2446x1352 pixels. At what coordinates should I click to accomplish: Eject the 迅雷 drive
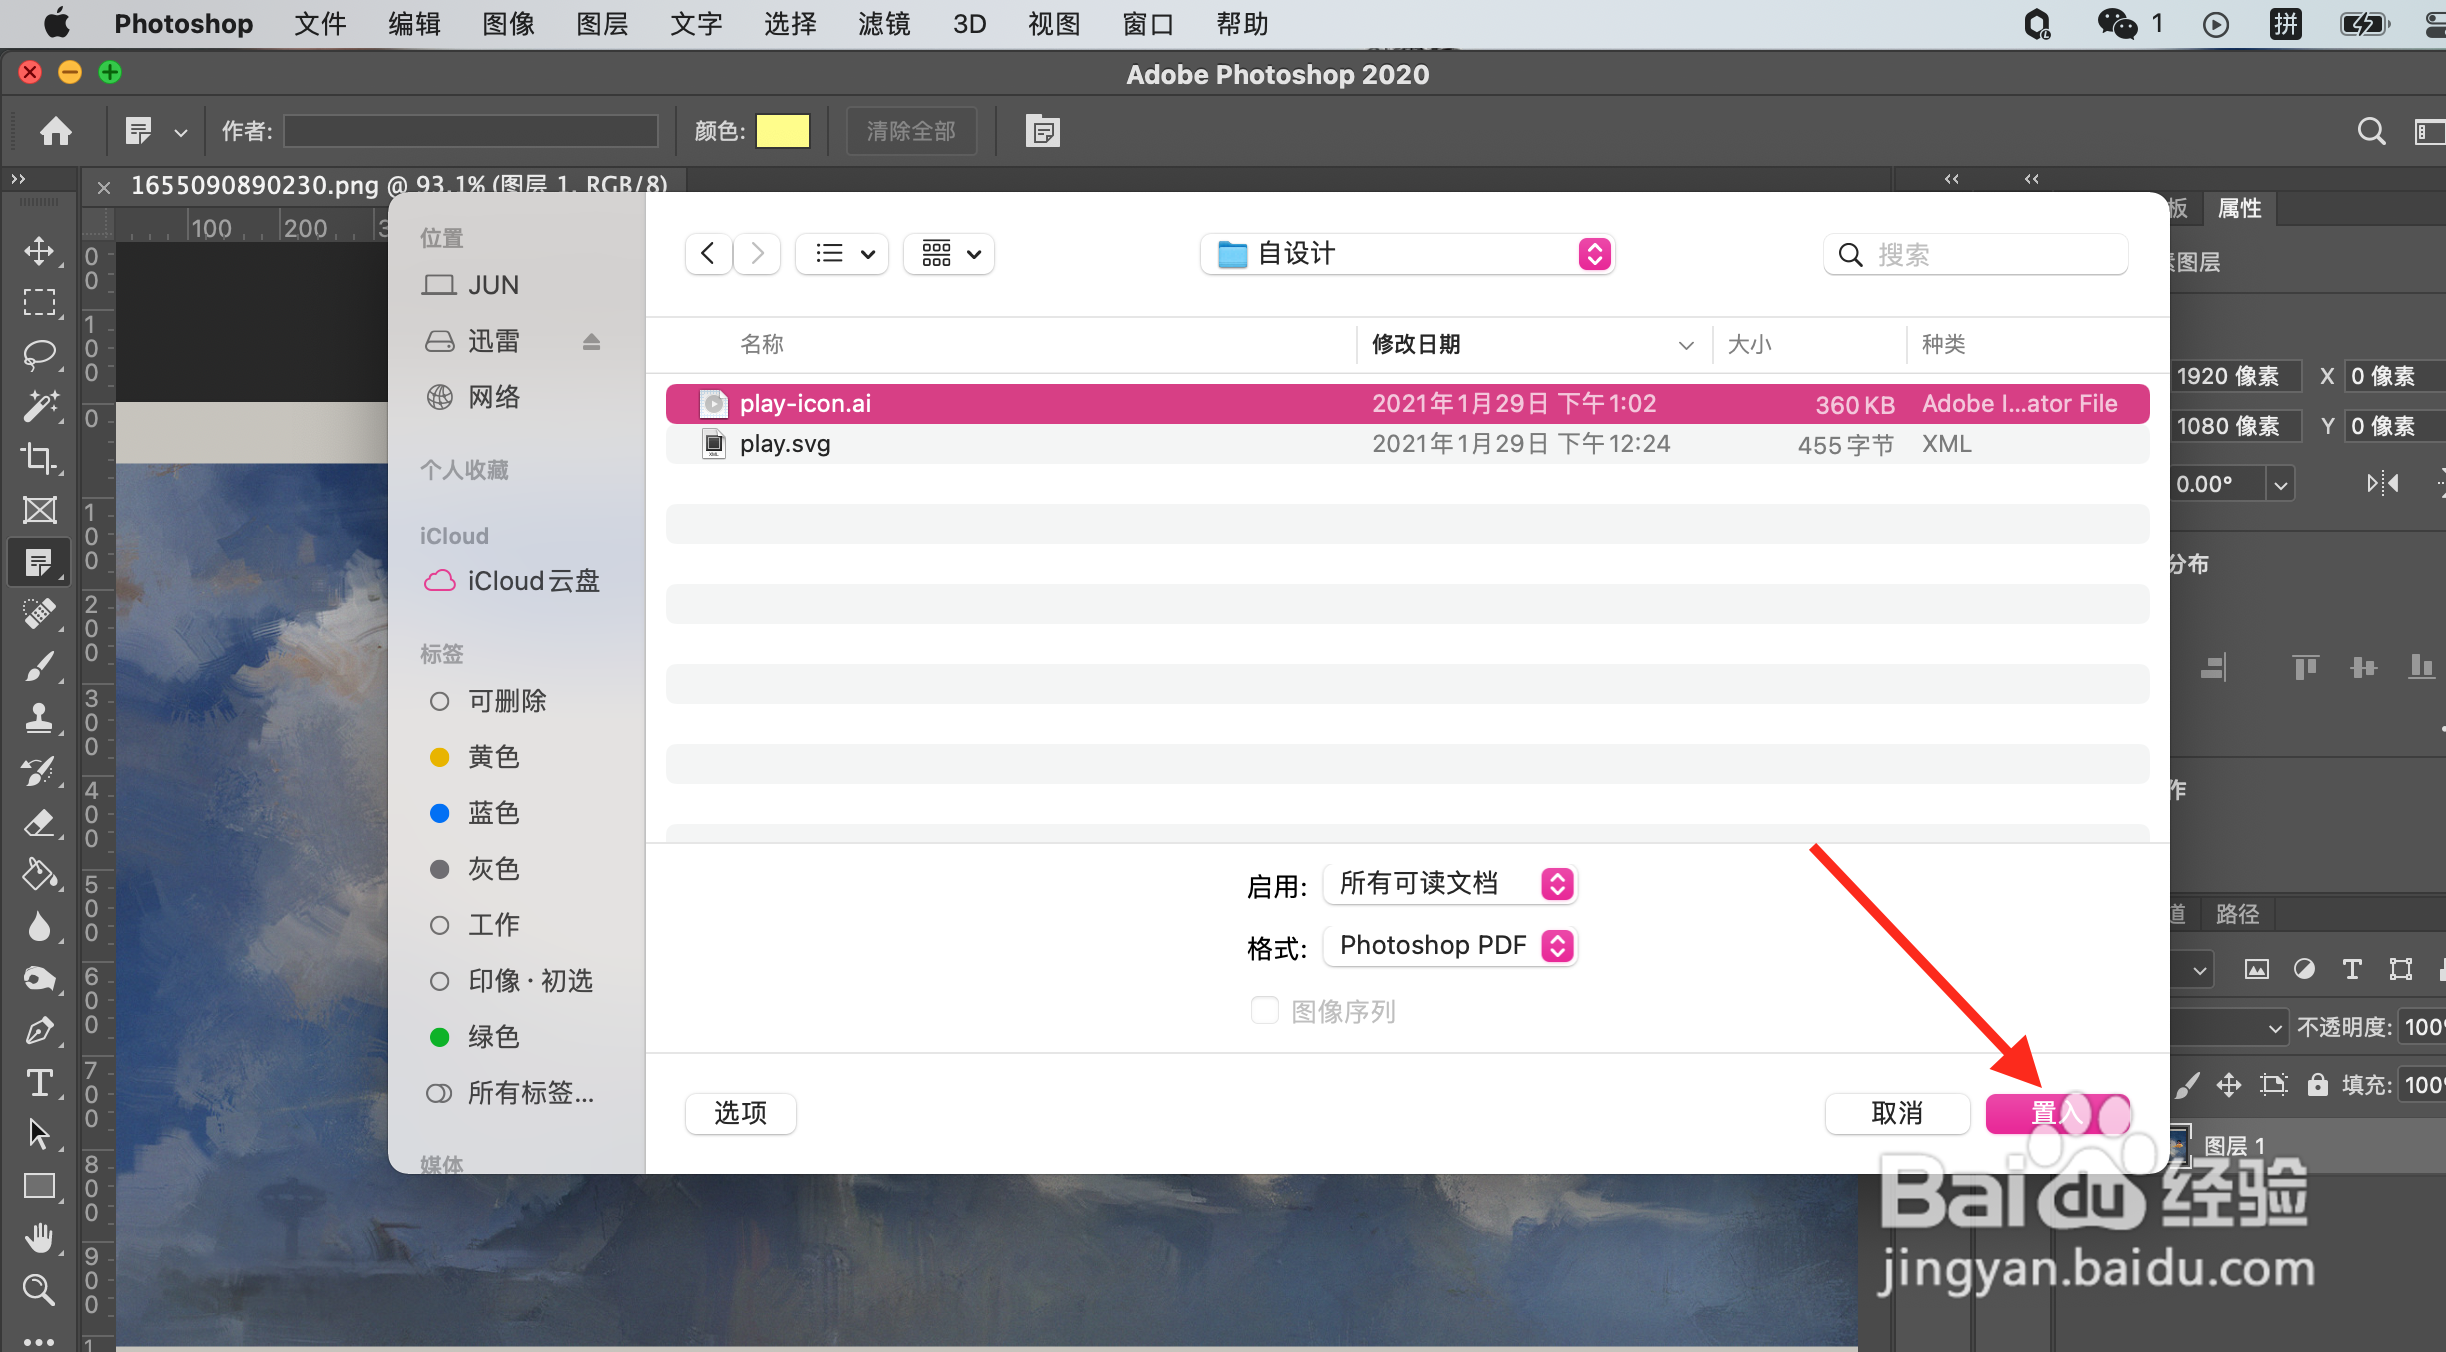(591, 342)
